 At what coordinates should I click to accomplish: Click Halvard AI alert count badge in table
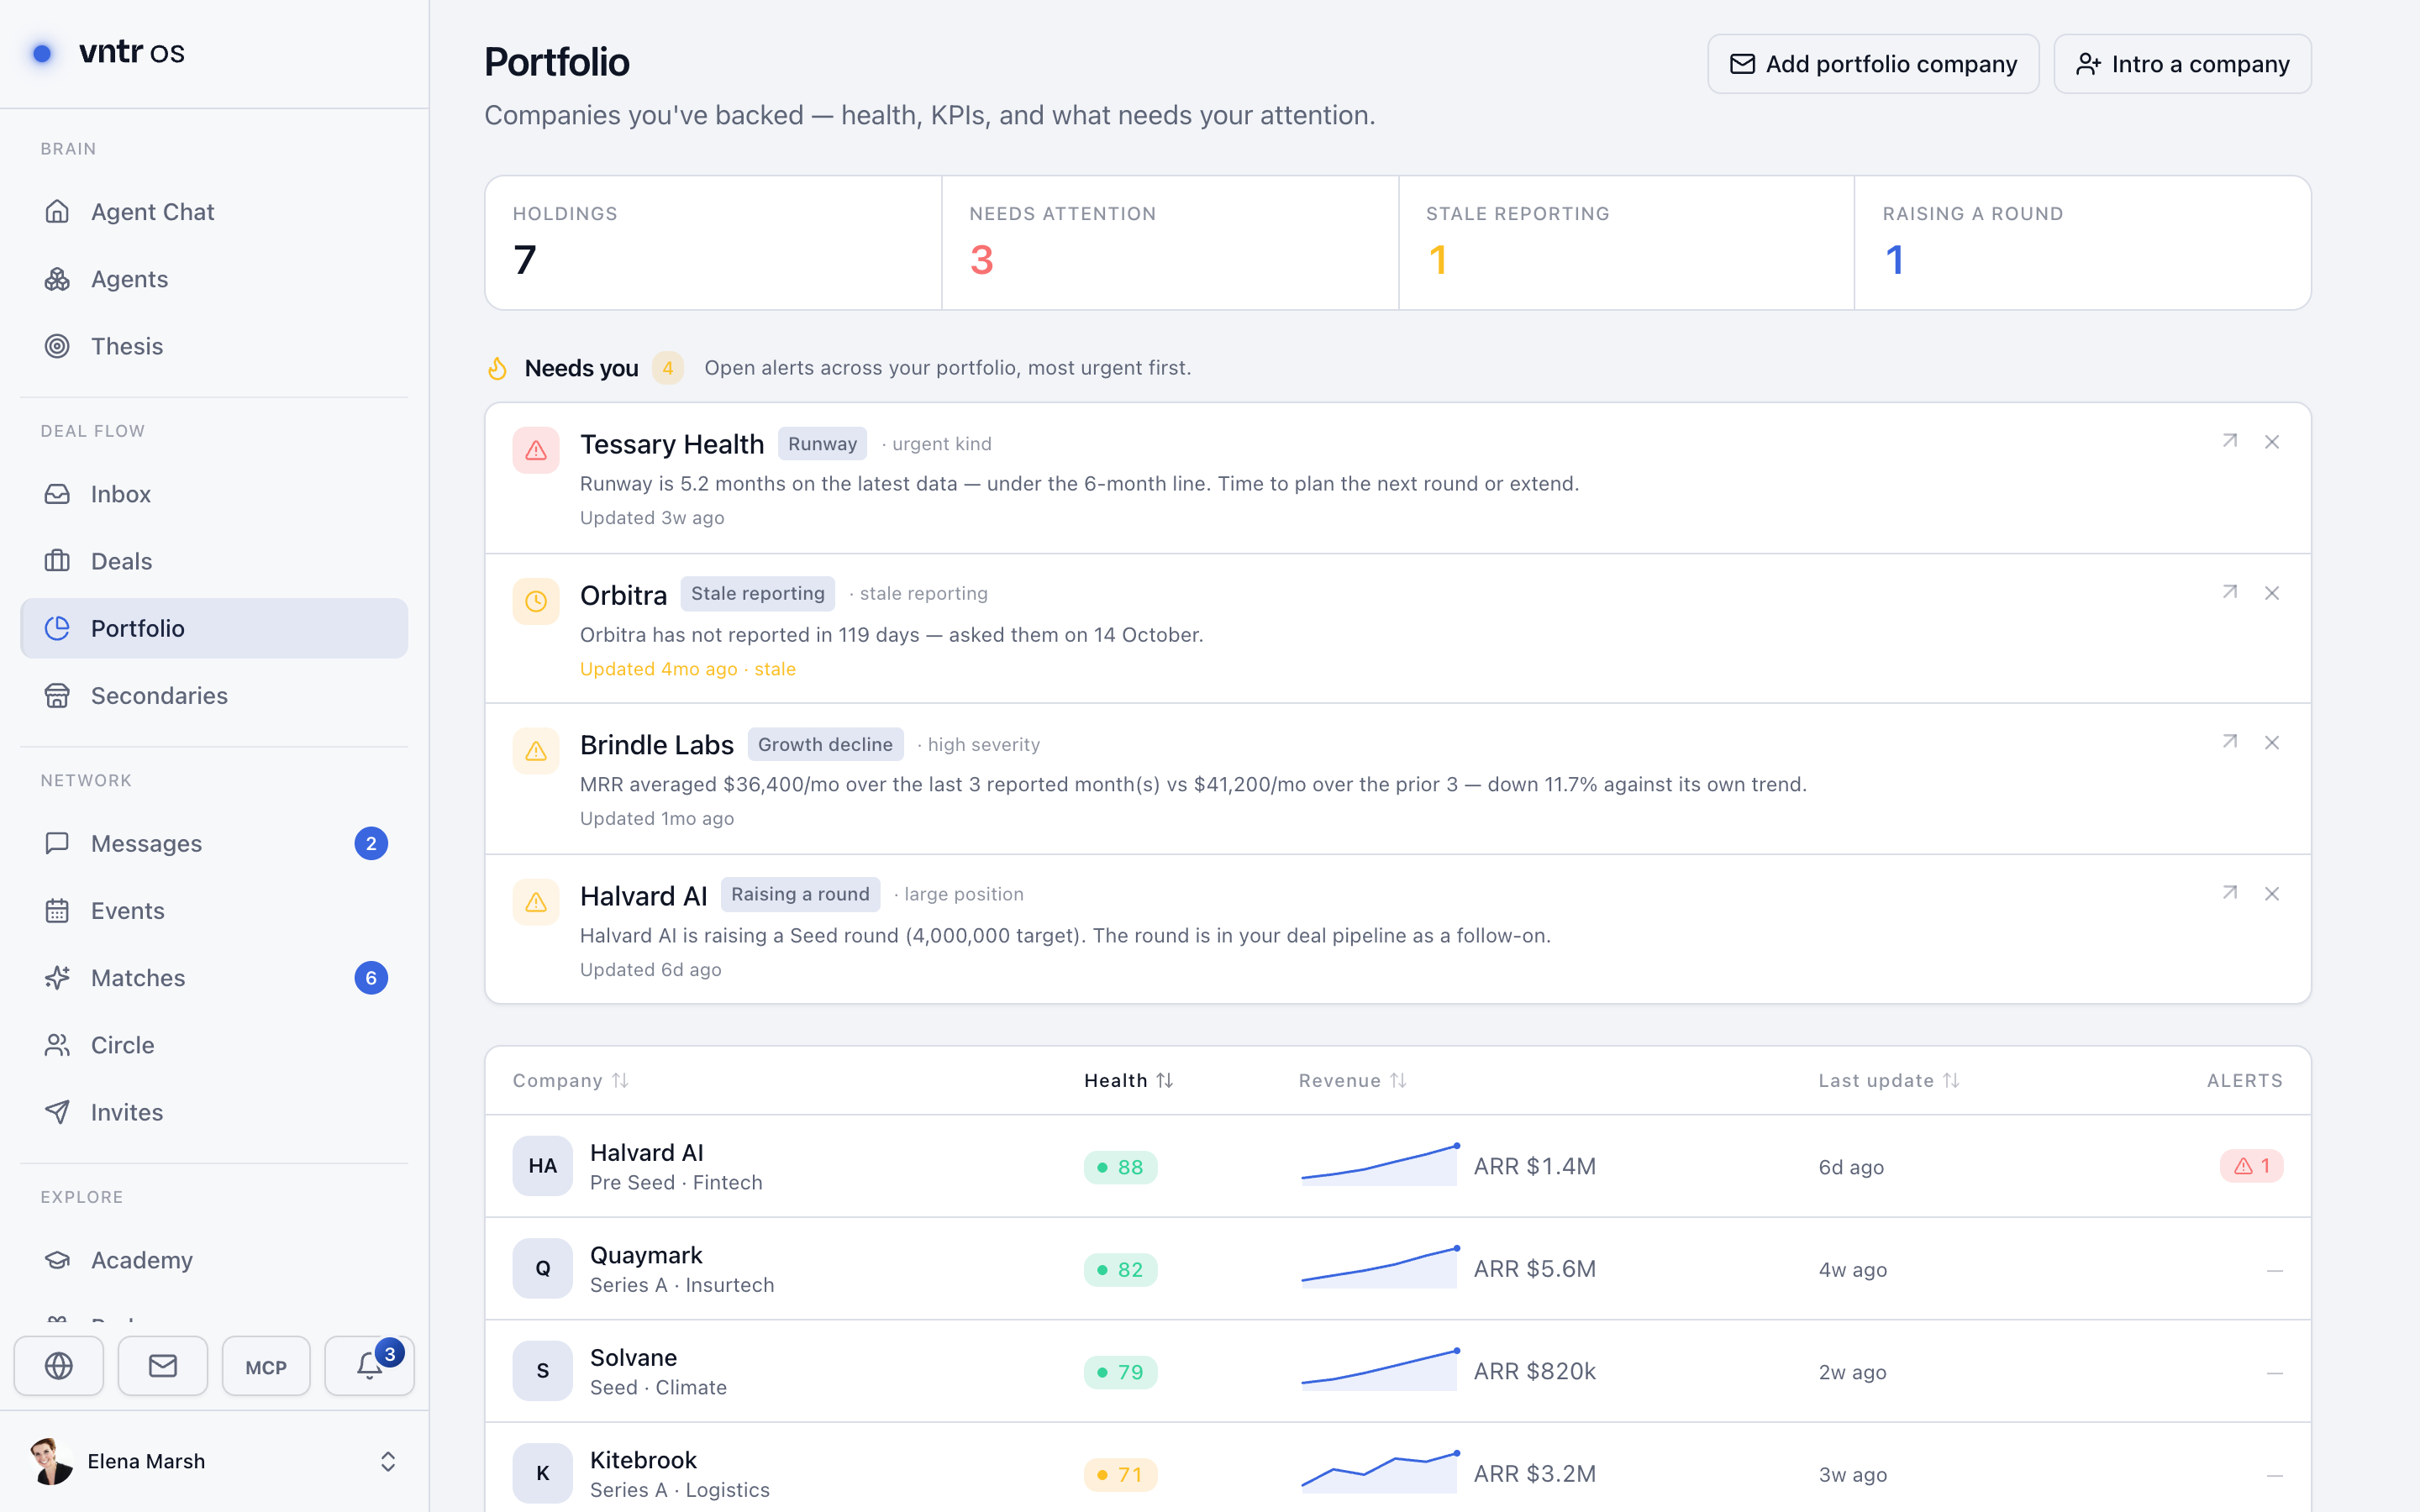[2251, 1166]
